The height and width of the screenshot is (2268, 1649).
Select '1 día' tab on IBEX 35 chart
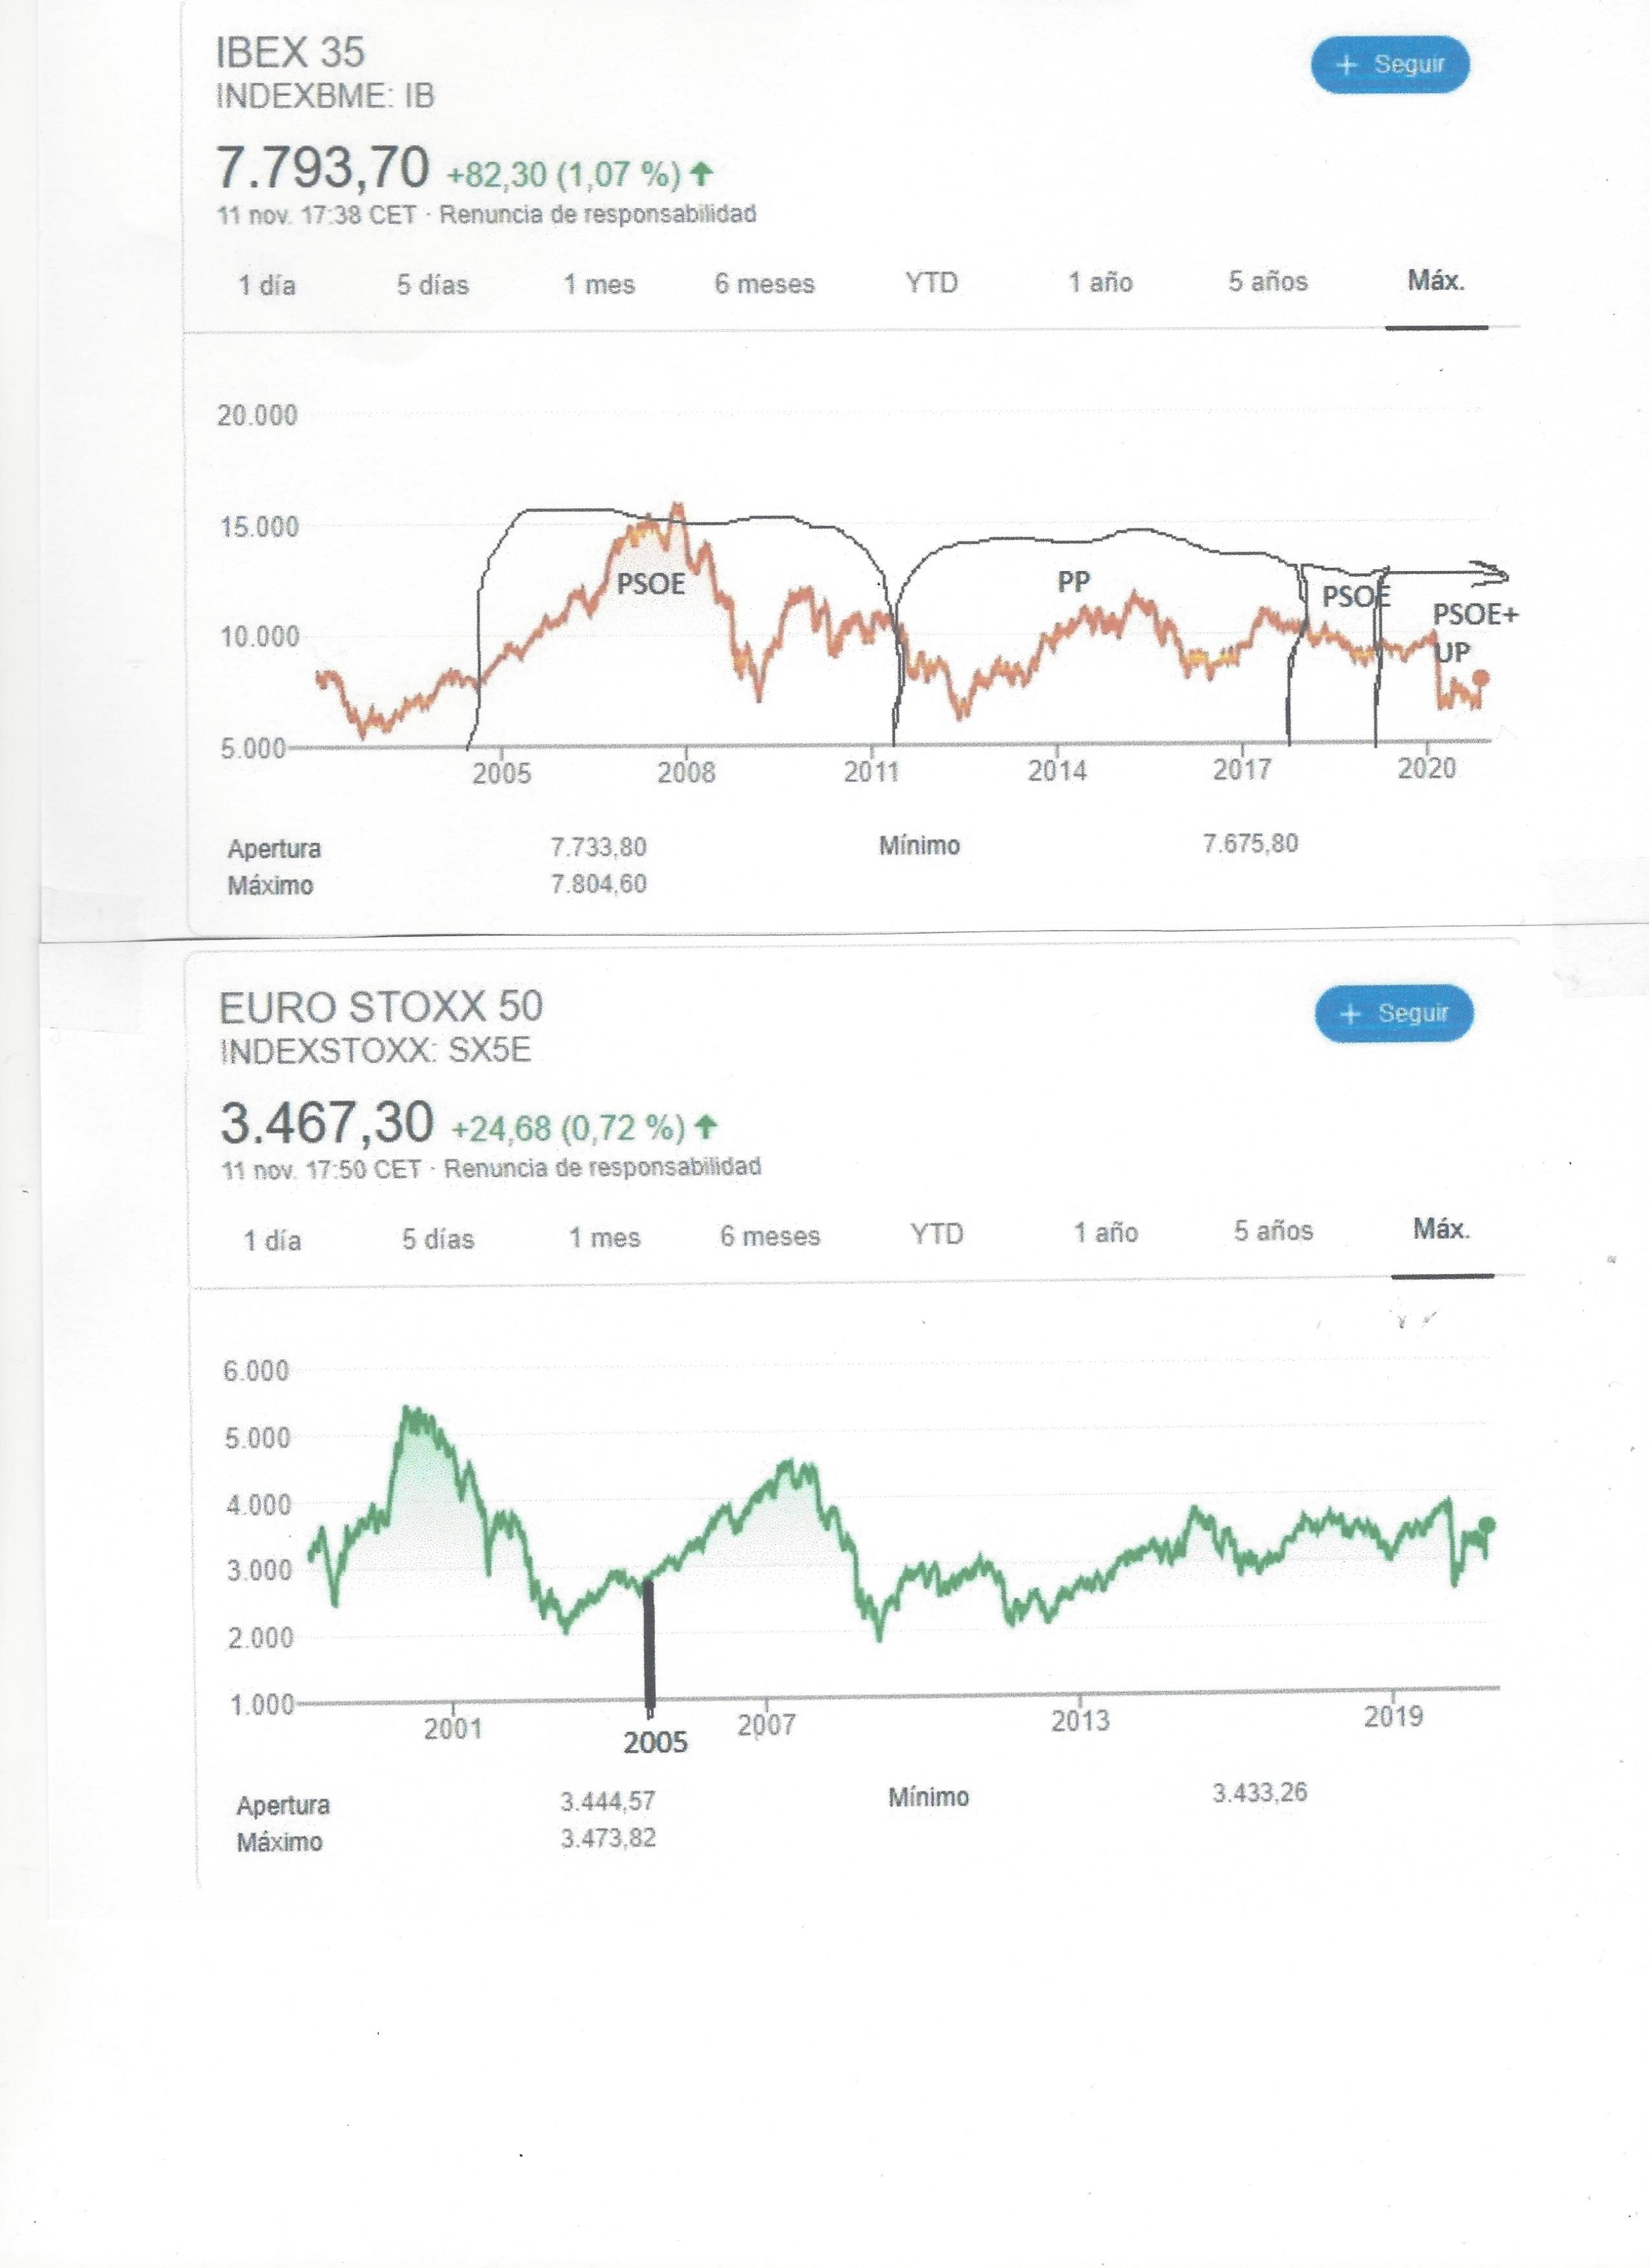point(267,286)
